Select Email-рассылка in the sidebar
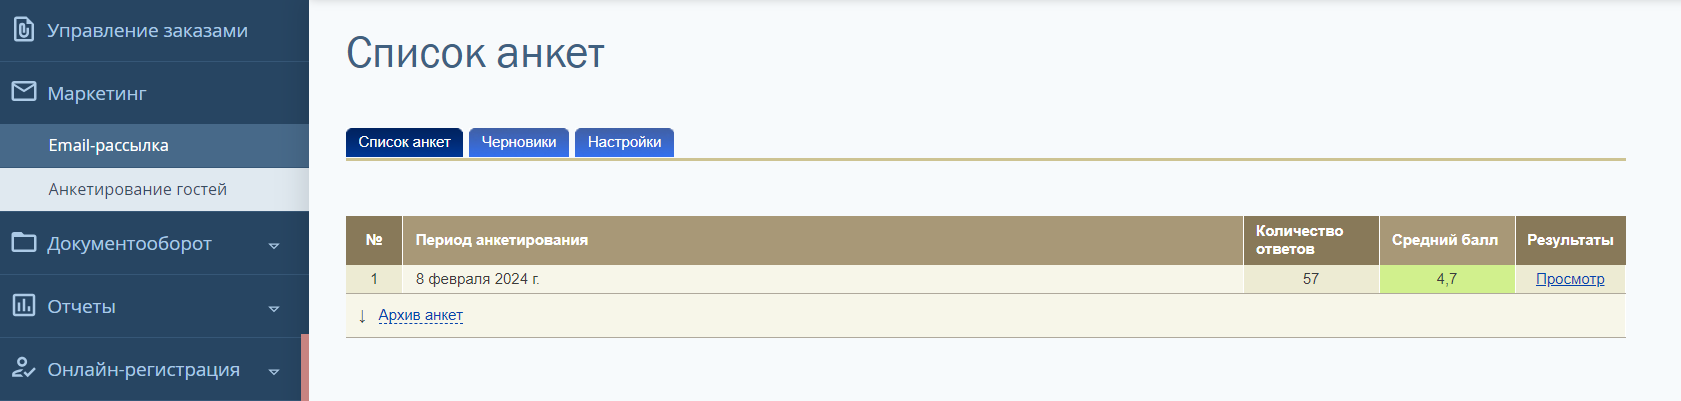1681x401 pixels. 154,146
